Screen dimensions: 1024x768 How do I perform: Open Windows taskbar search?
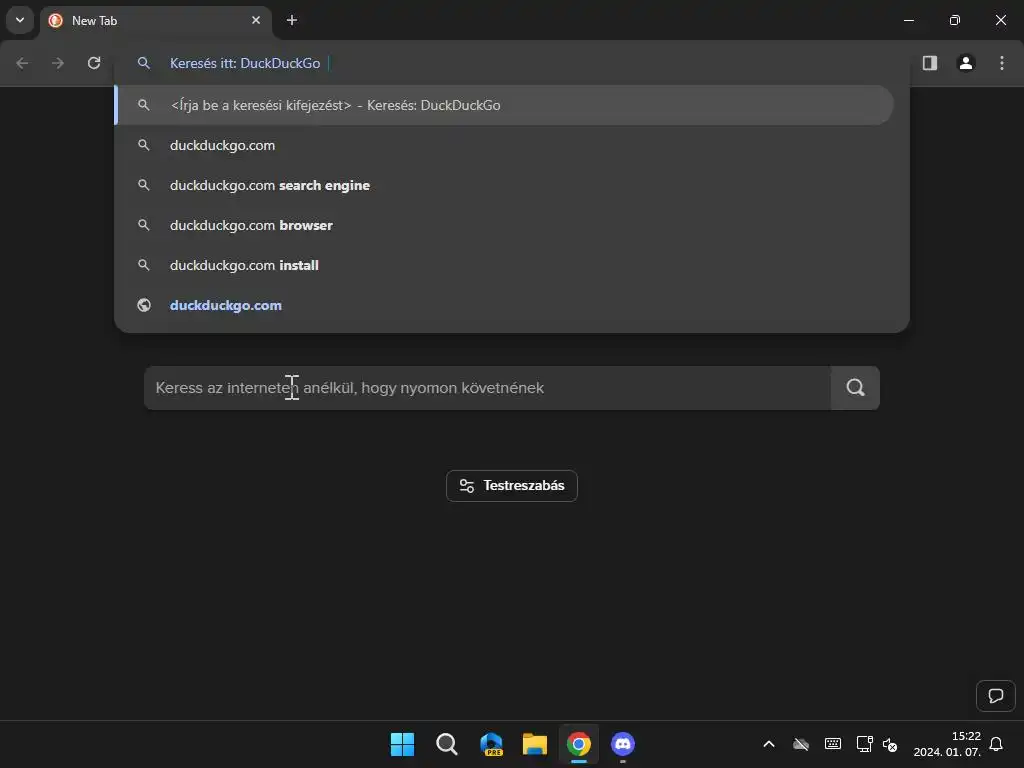(447, 744)
